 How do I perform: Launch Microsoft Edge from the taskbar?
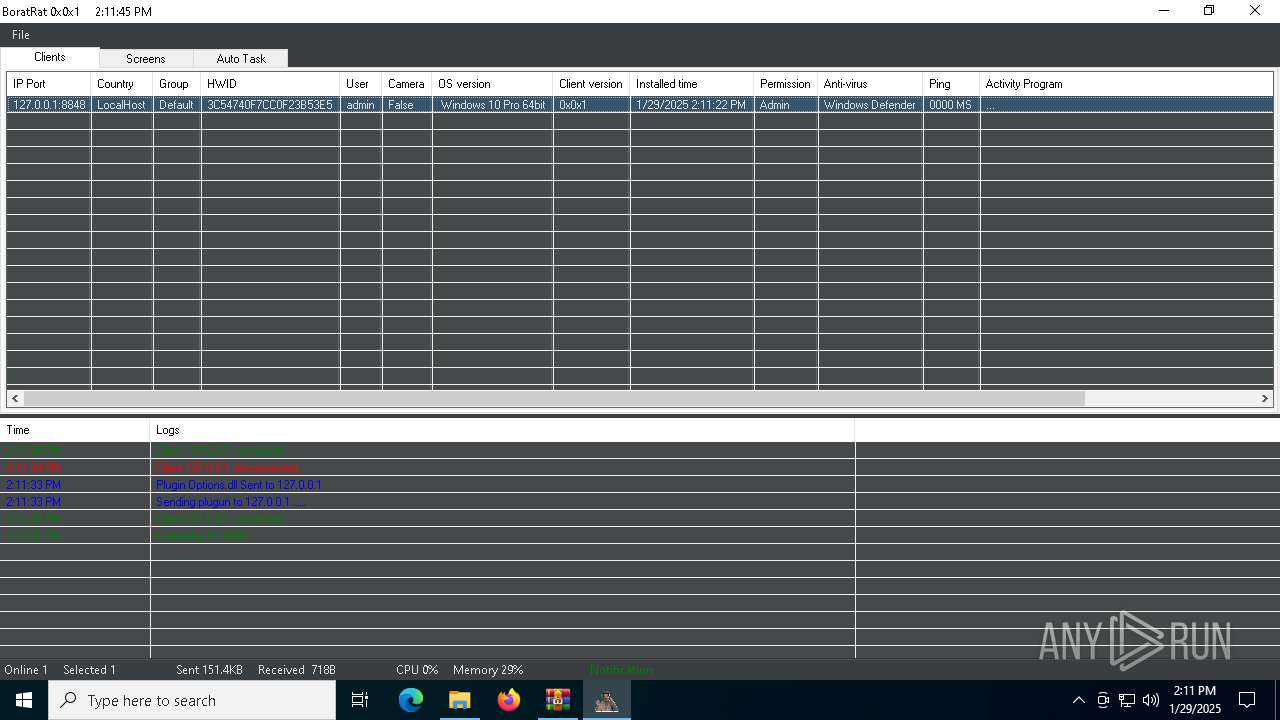tap(411, 700)
